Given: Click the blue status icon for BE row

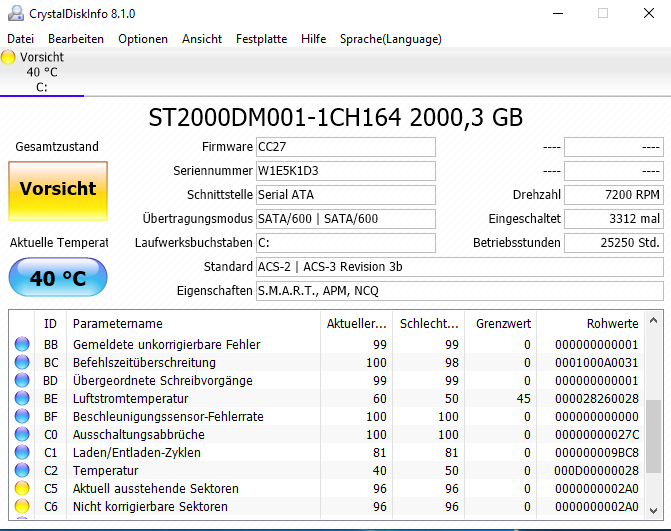Looking at the screenshot, I should tap(22, 398).
